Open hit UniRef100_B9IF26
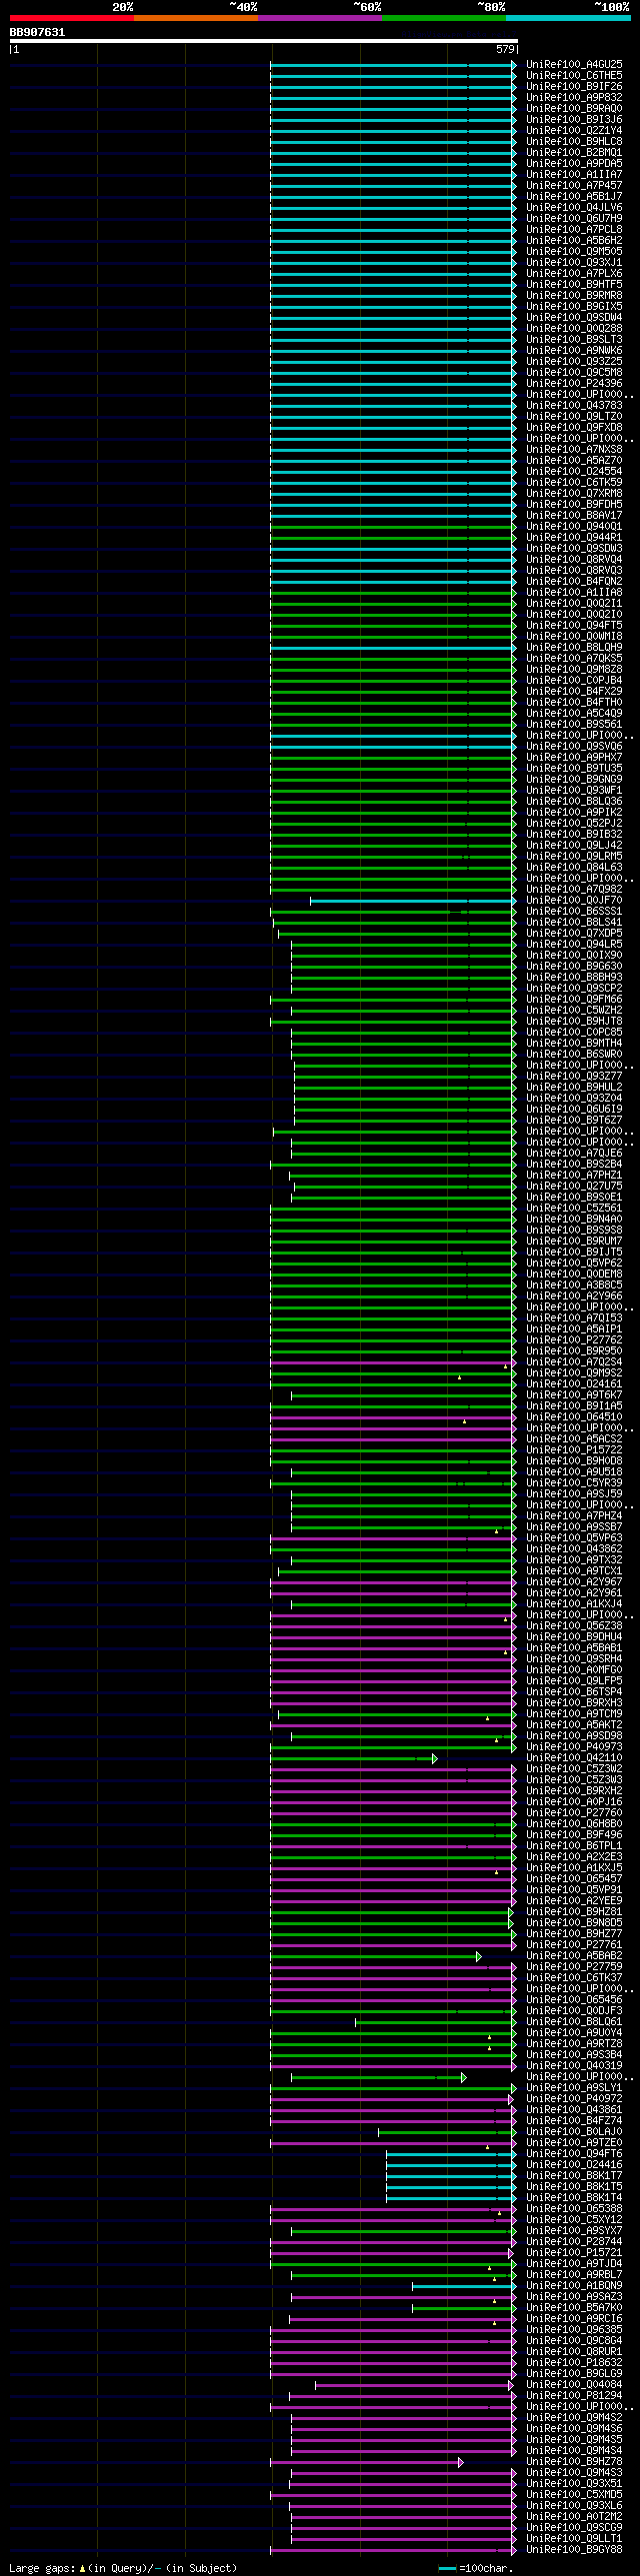This screenshot has width=640, height=2576. tap(574, 86)
